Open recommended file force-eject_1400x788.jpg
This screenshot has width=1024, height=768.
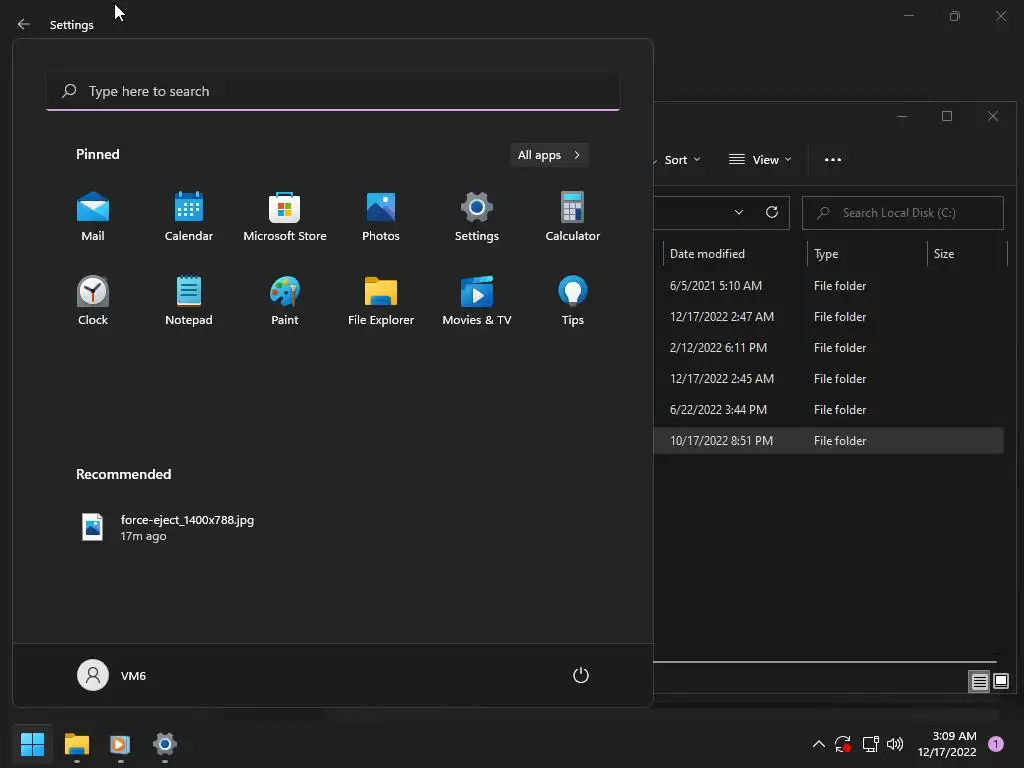(x=167, y=527)
